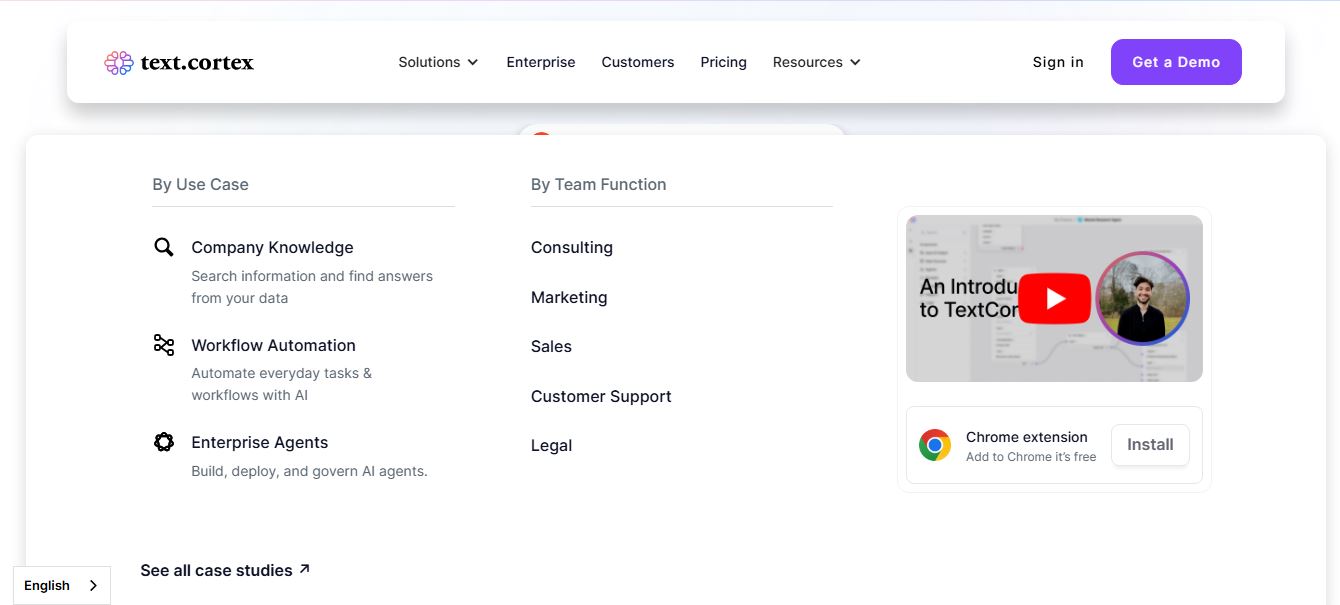
Task: Click the Get a Demo button
Action: point(1176,62)
